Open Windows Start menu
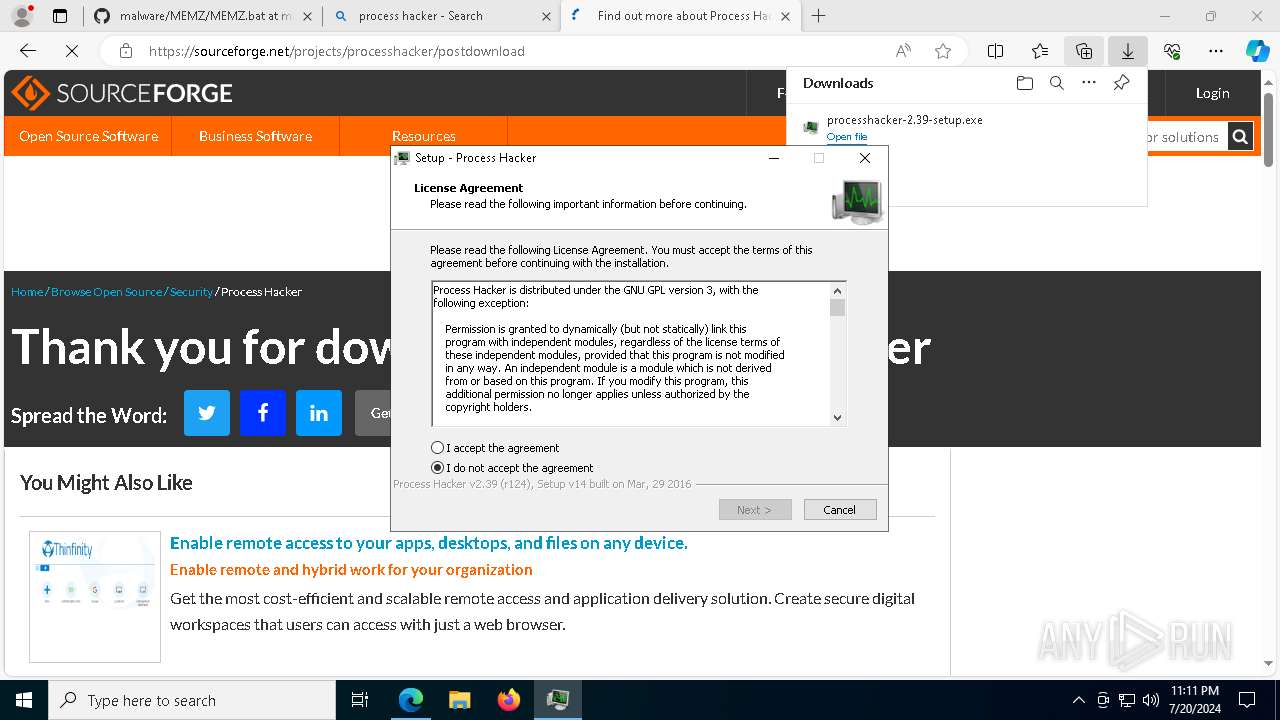 23,700
